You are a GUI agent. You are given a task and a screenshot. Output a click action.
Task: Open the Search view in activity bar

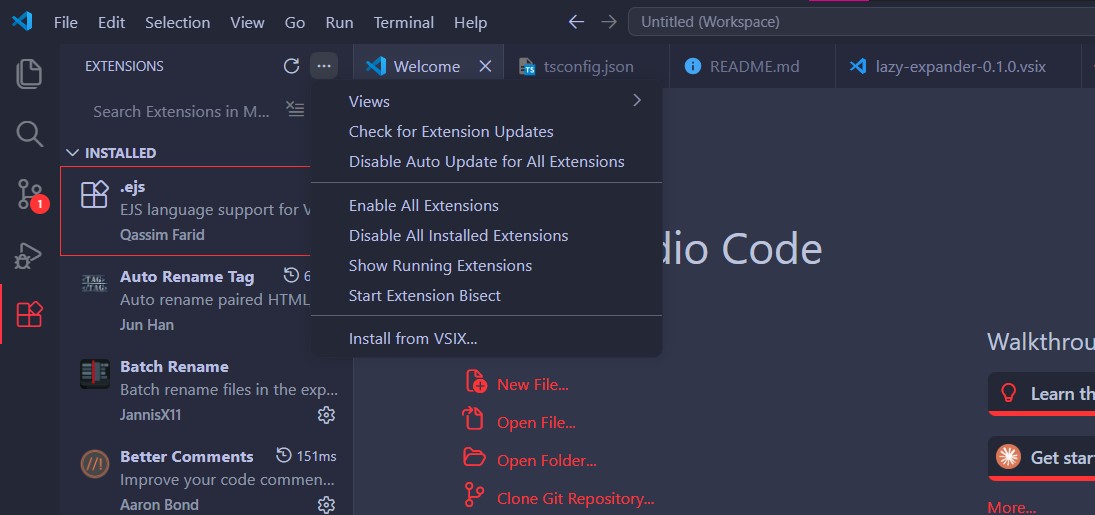tap(29, 133)
